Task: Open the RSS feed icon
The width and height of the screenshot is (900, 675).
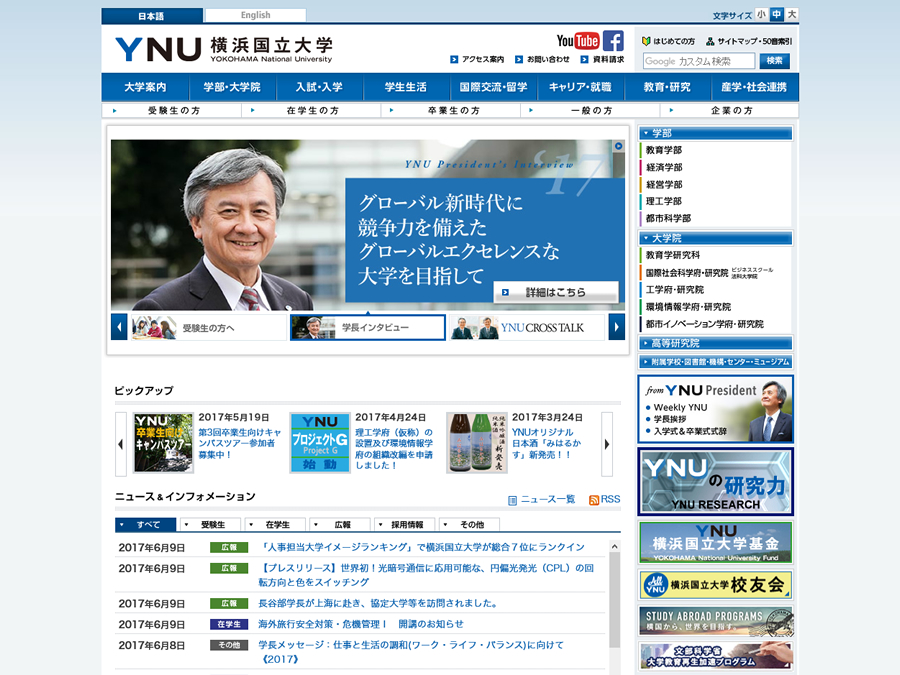Action: point(593,500)
